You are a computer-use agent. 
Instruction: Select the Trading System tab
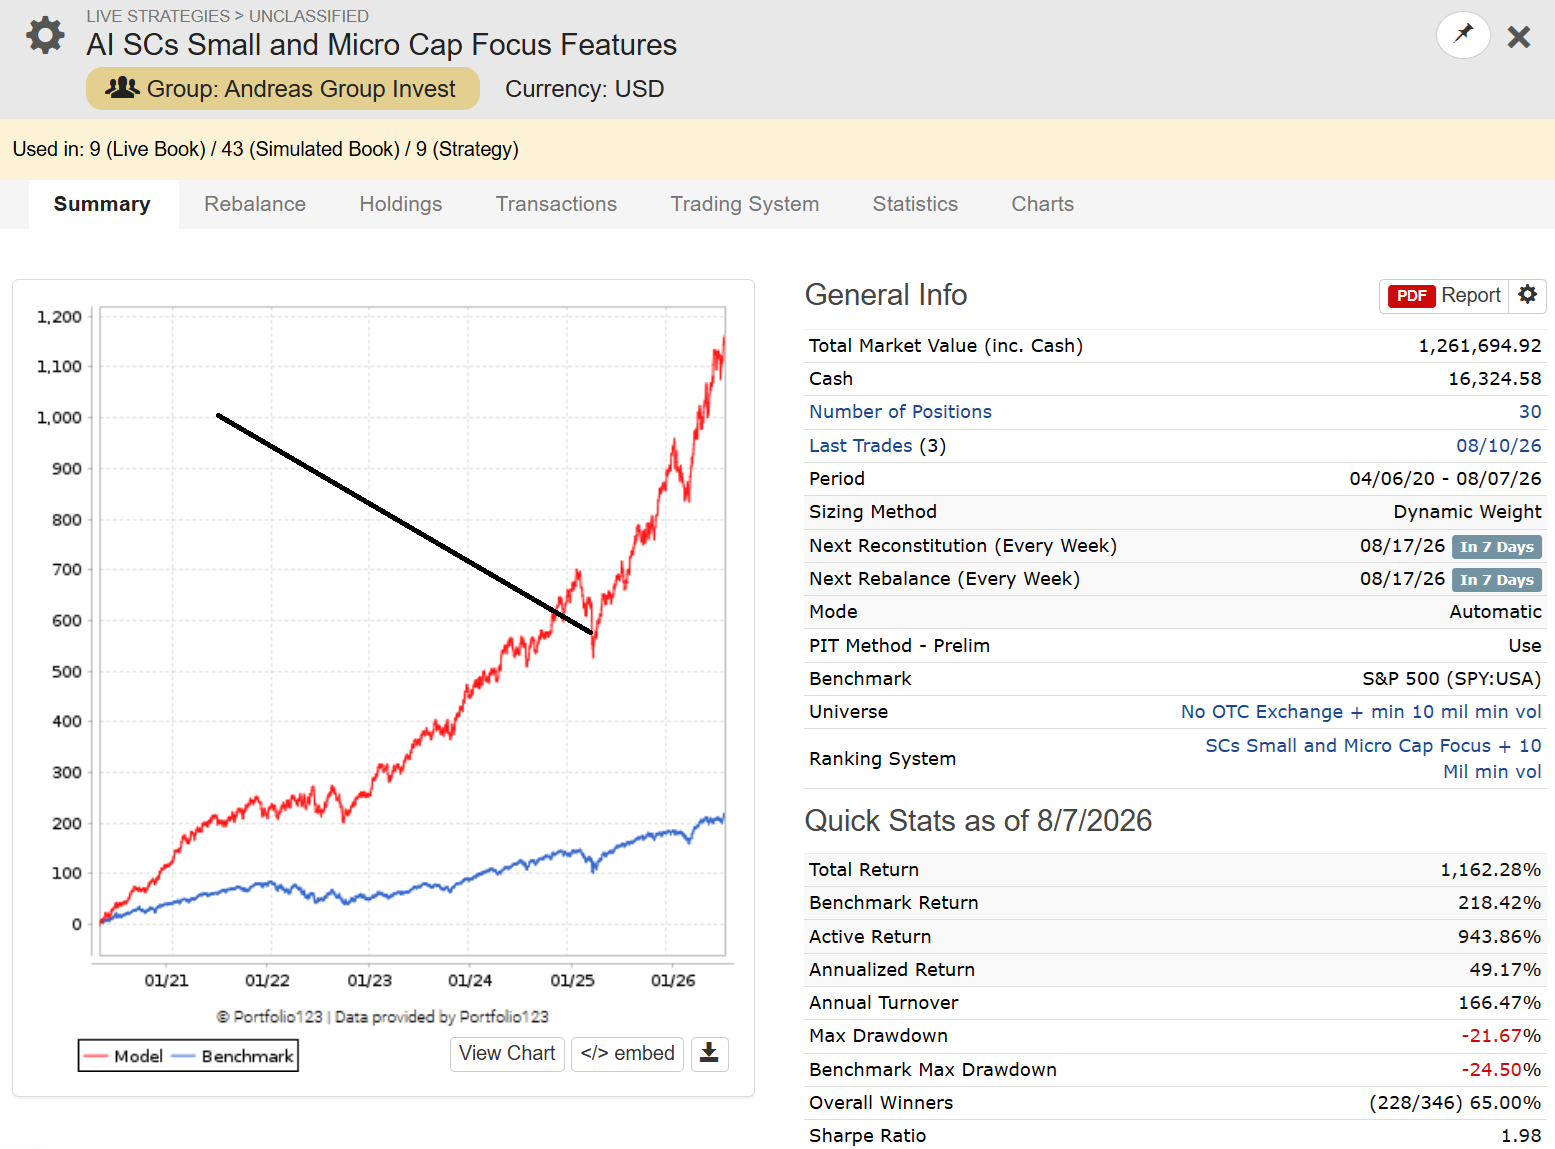(745, 204)
